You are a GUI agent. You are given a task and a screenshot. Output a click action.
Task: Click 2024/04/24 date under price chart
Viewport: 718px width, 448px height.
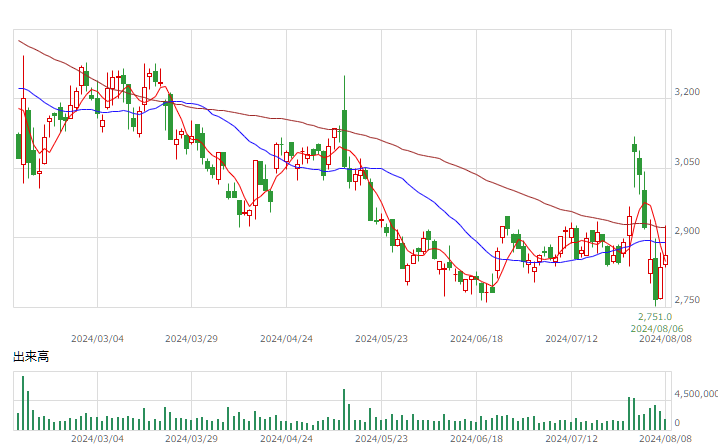287,339
